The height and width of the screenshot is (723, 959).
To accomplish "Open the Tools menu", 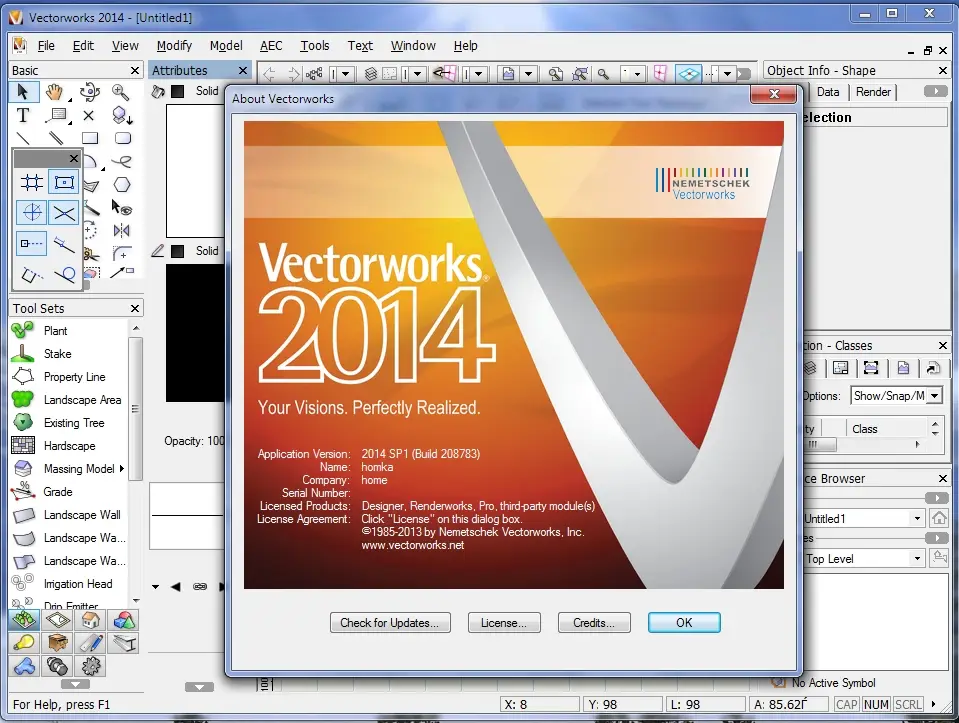I will coord(314,45).
